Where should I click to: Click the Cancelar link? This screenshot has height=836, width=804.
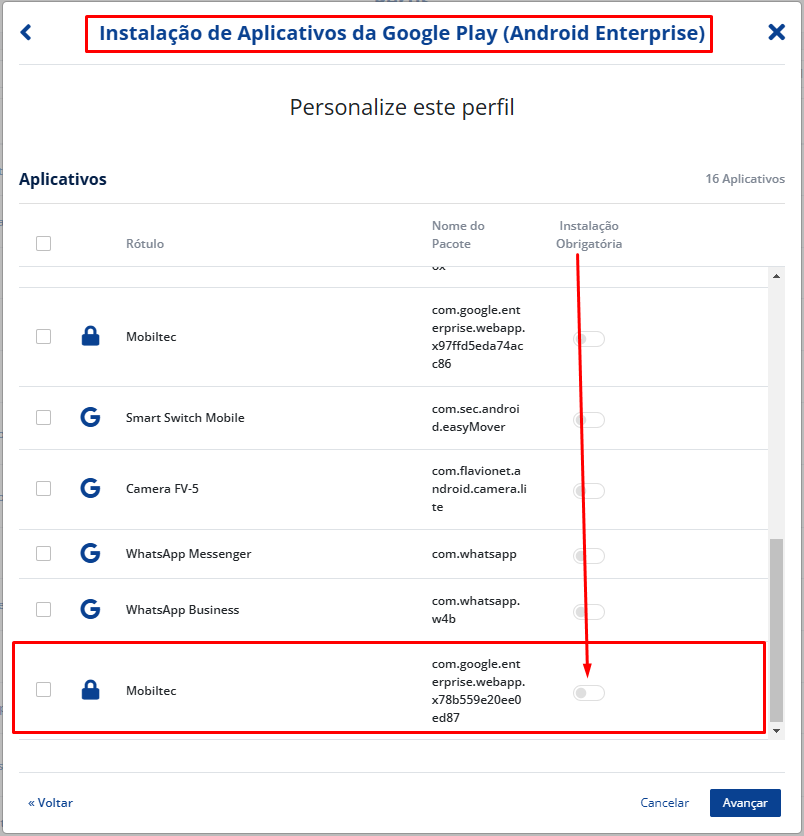[x=664, y=802]
